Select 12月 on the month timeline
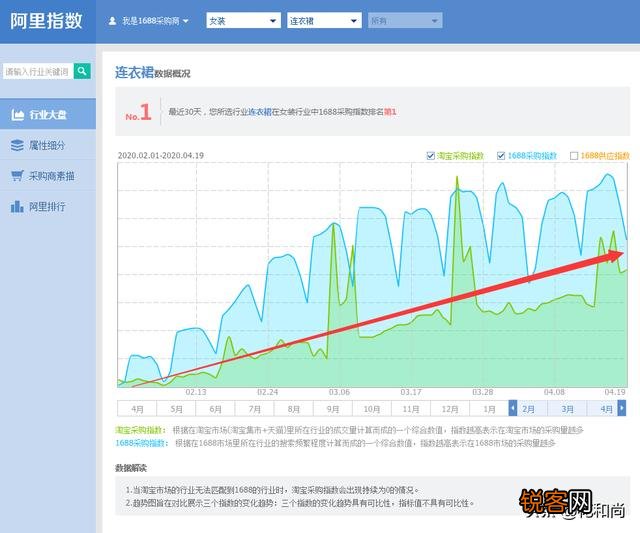Image resolution: width=640 pixels, height=533 pixels. (450, 409)
